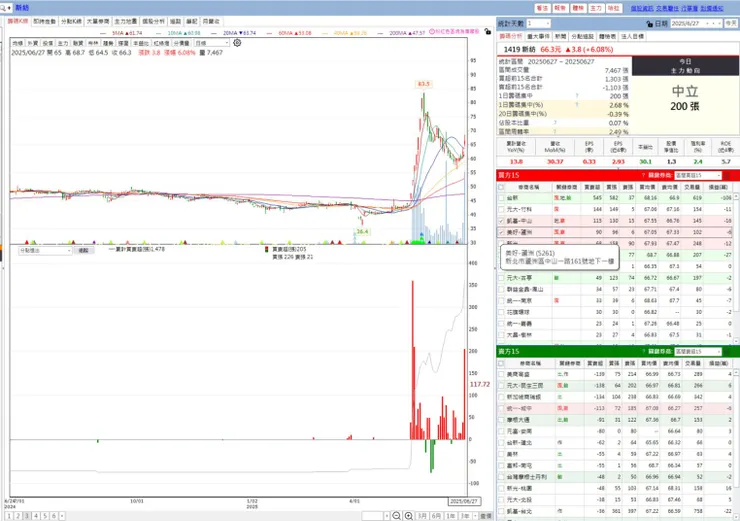Check the 美商高盛 seller row checkbox

pyautogui.click(x=501, y=374)
